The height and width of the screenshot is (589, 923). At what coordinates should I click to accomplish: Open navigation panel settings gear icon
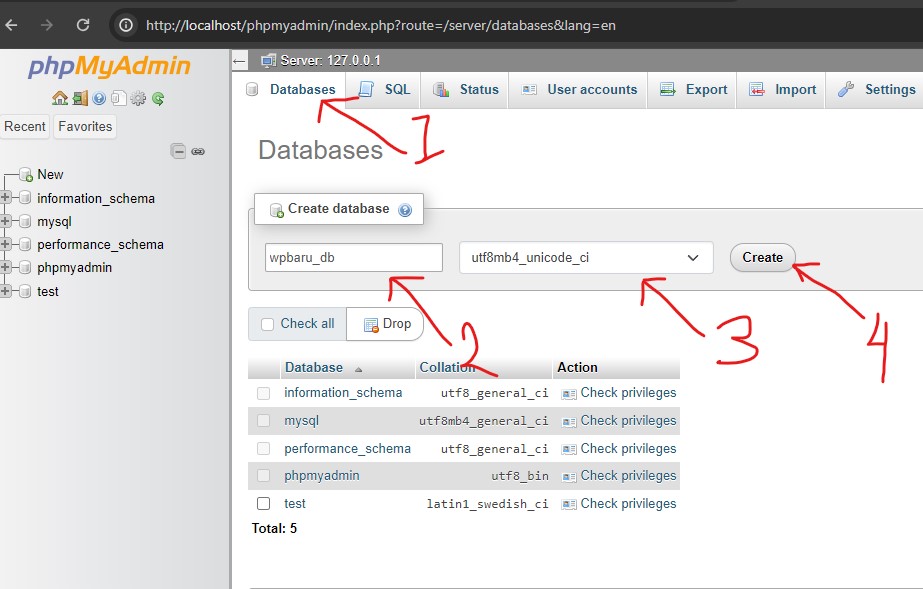pos(138,98)
